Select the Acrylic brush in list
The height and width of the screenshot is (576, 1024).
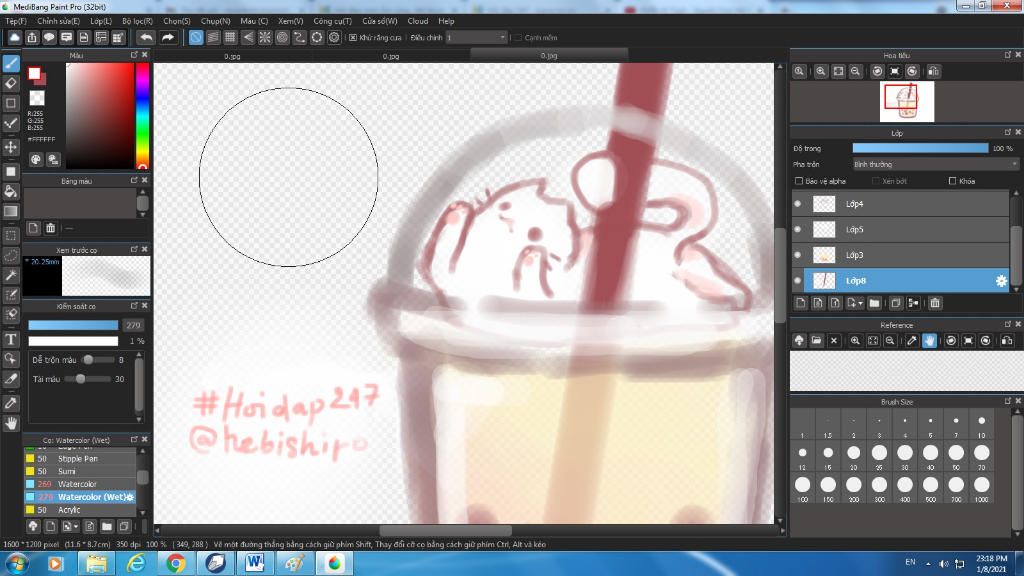(80, 510)
